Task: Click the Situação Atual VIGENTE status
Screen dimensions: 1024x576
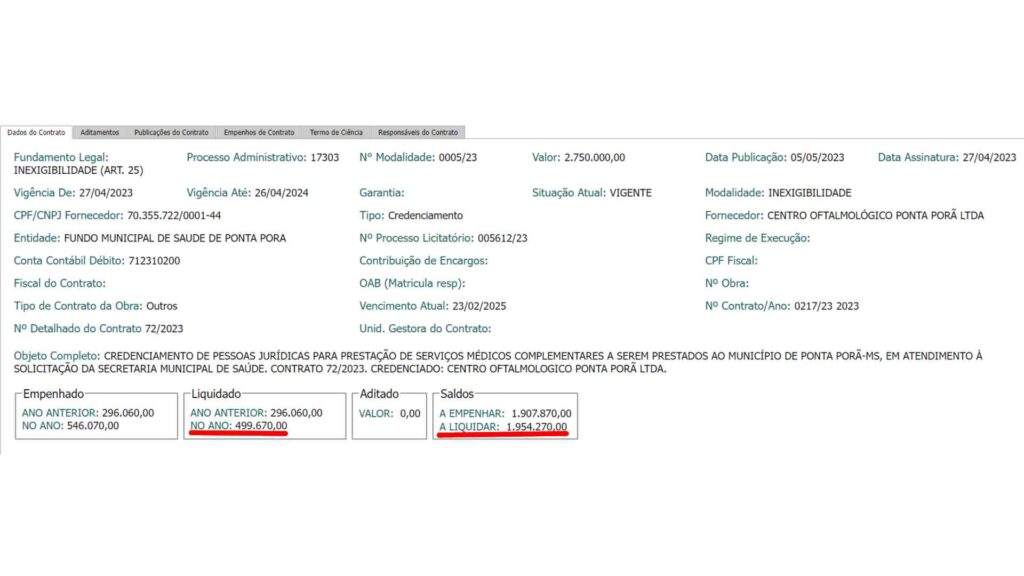Action: click(x=630, y=192)
